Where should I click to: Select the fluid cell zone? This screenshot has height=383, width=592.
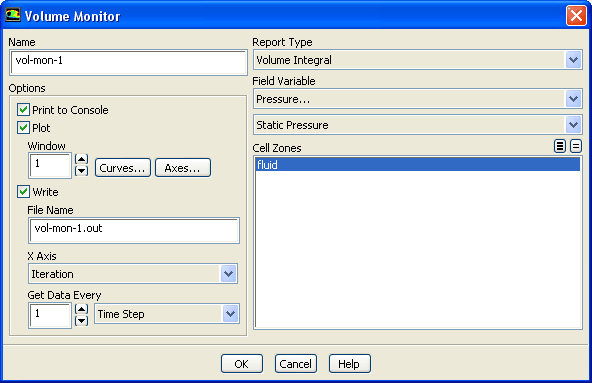418,165
